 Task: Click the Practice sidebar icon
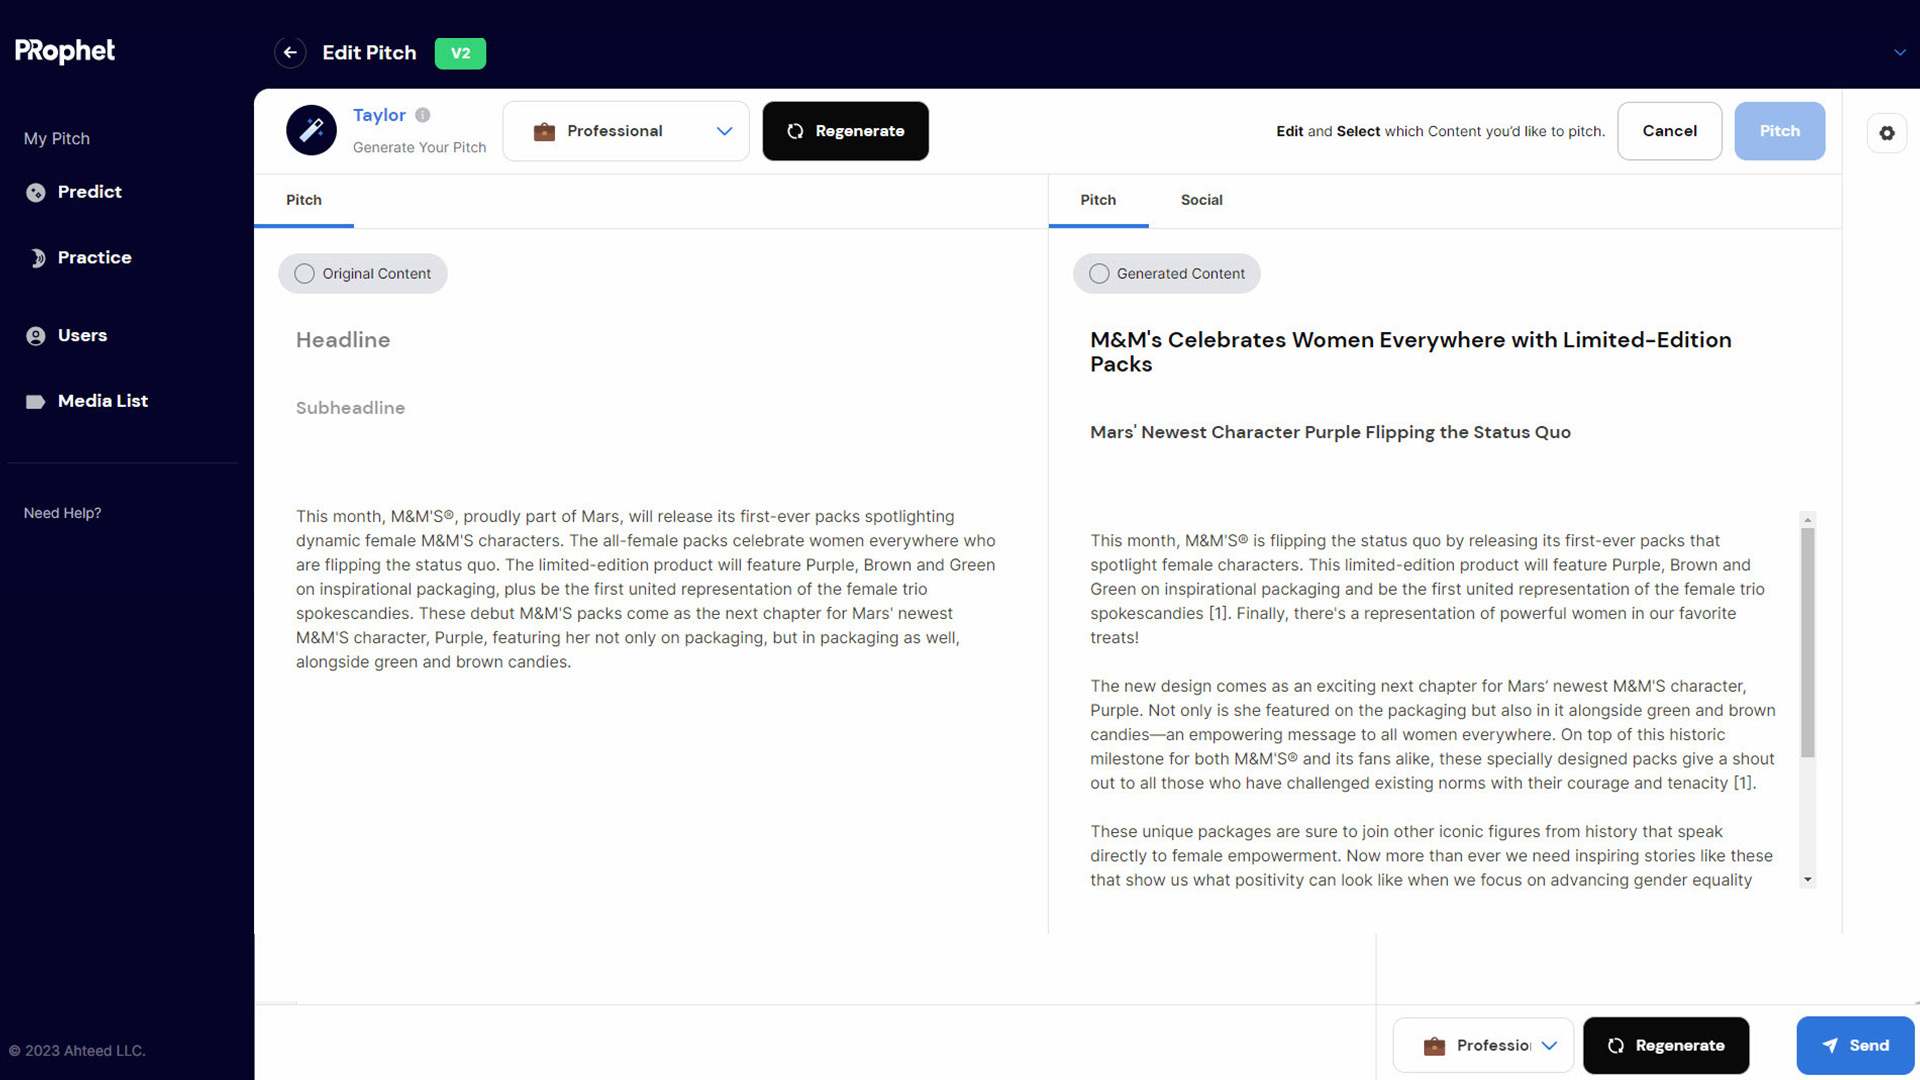[x=37, y=258]
